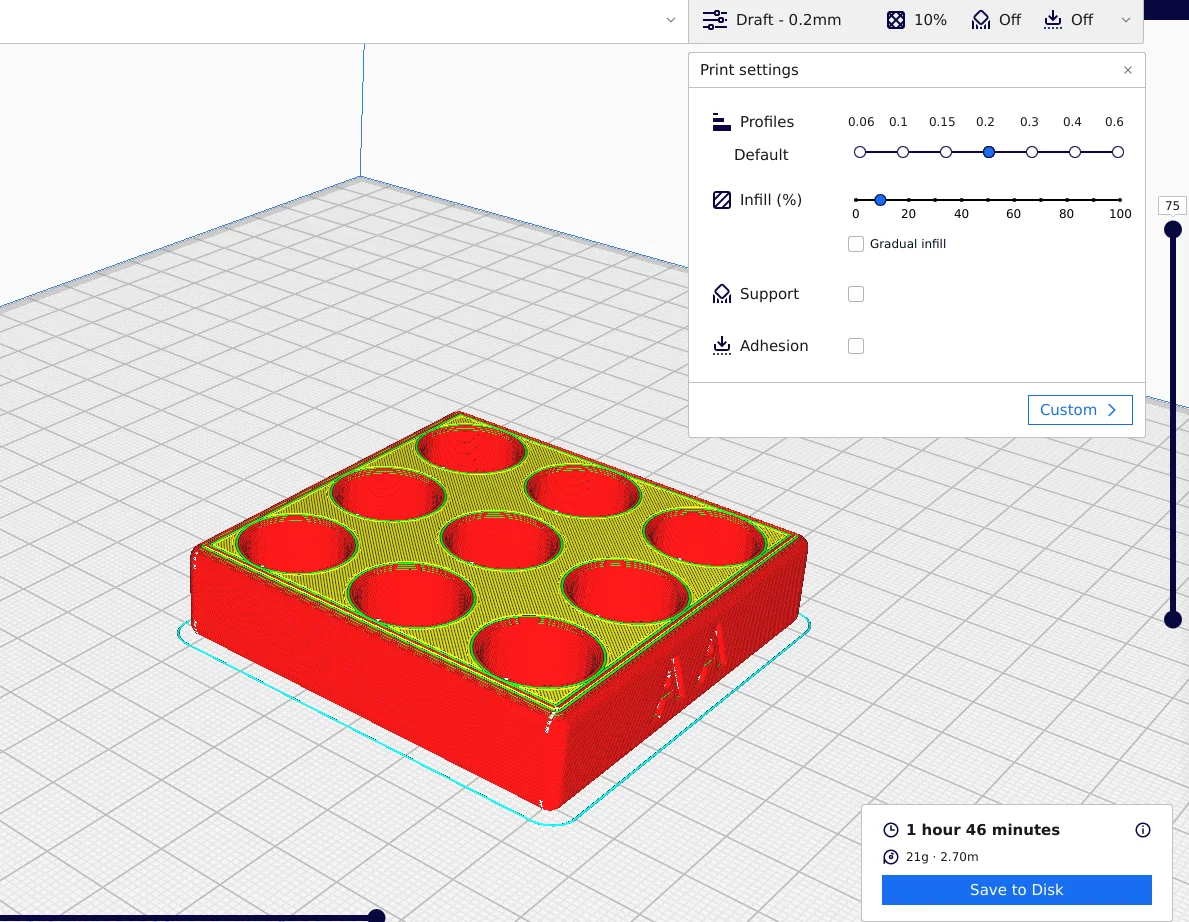Click the layer slider bottom handle
Image resolution: width=1189 pixels, height=922 pixels.
pos(1173,619)
